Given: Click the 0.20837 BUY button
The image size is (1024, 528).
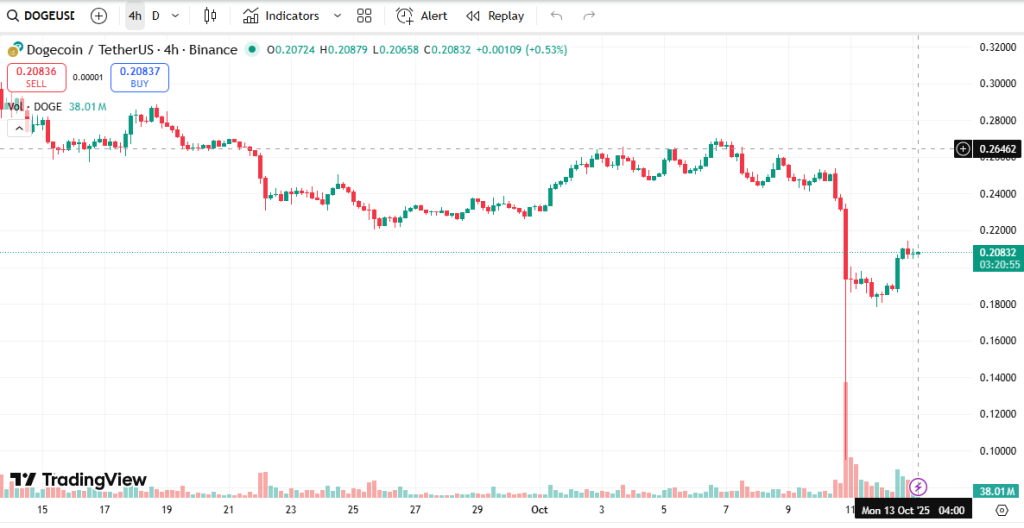Looking at the screenshot, I should [140, 77].
